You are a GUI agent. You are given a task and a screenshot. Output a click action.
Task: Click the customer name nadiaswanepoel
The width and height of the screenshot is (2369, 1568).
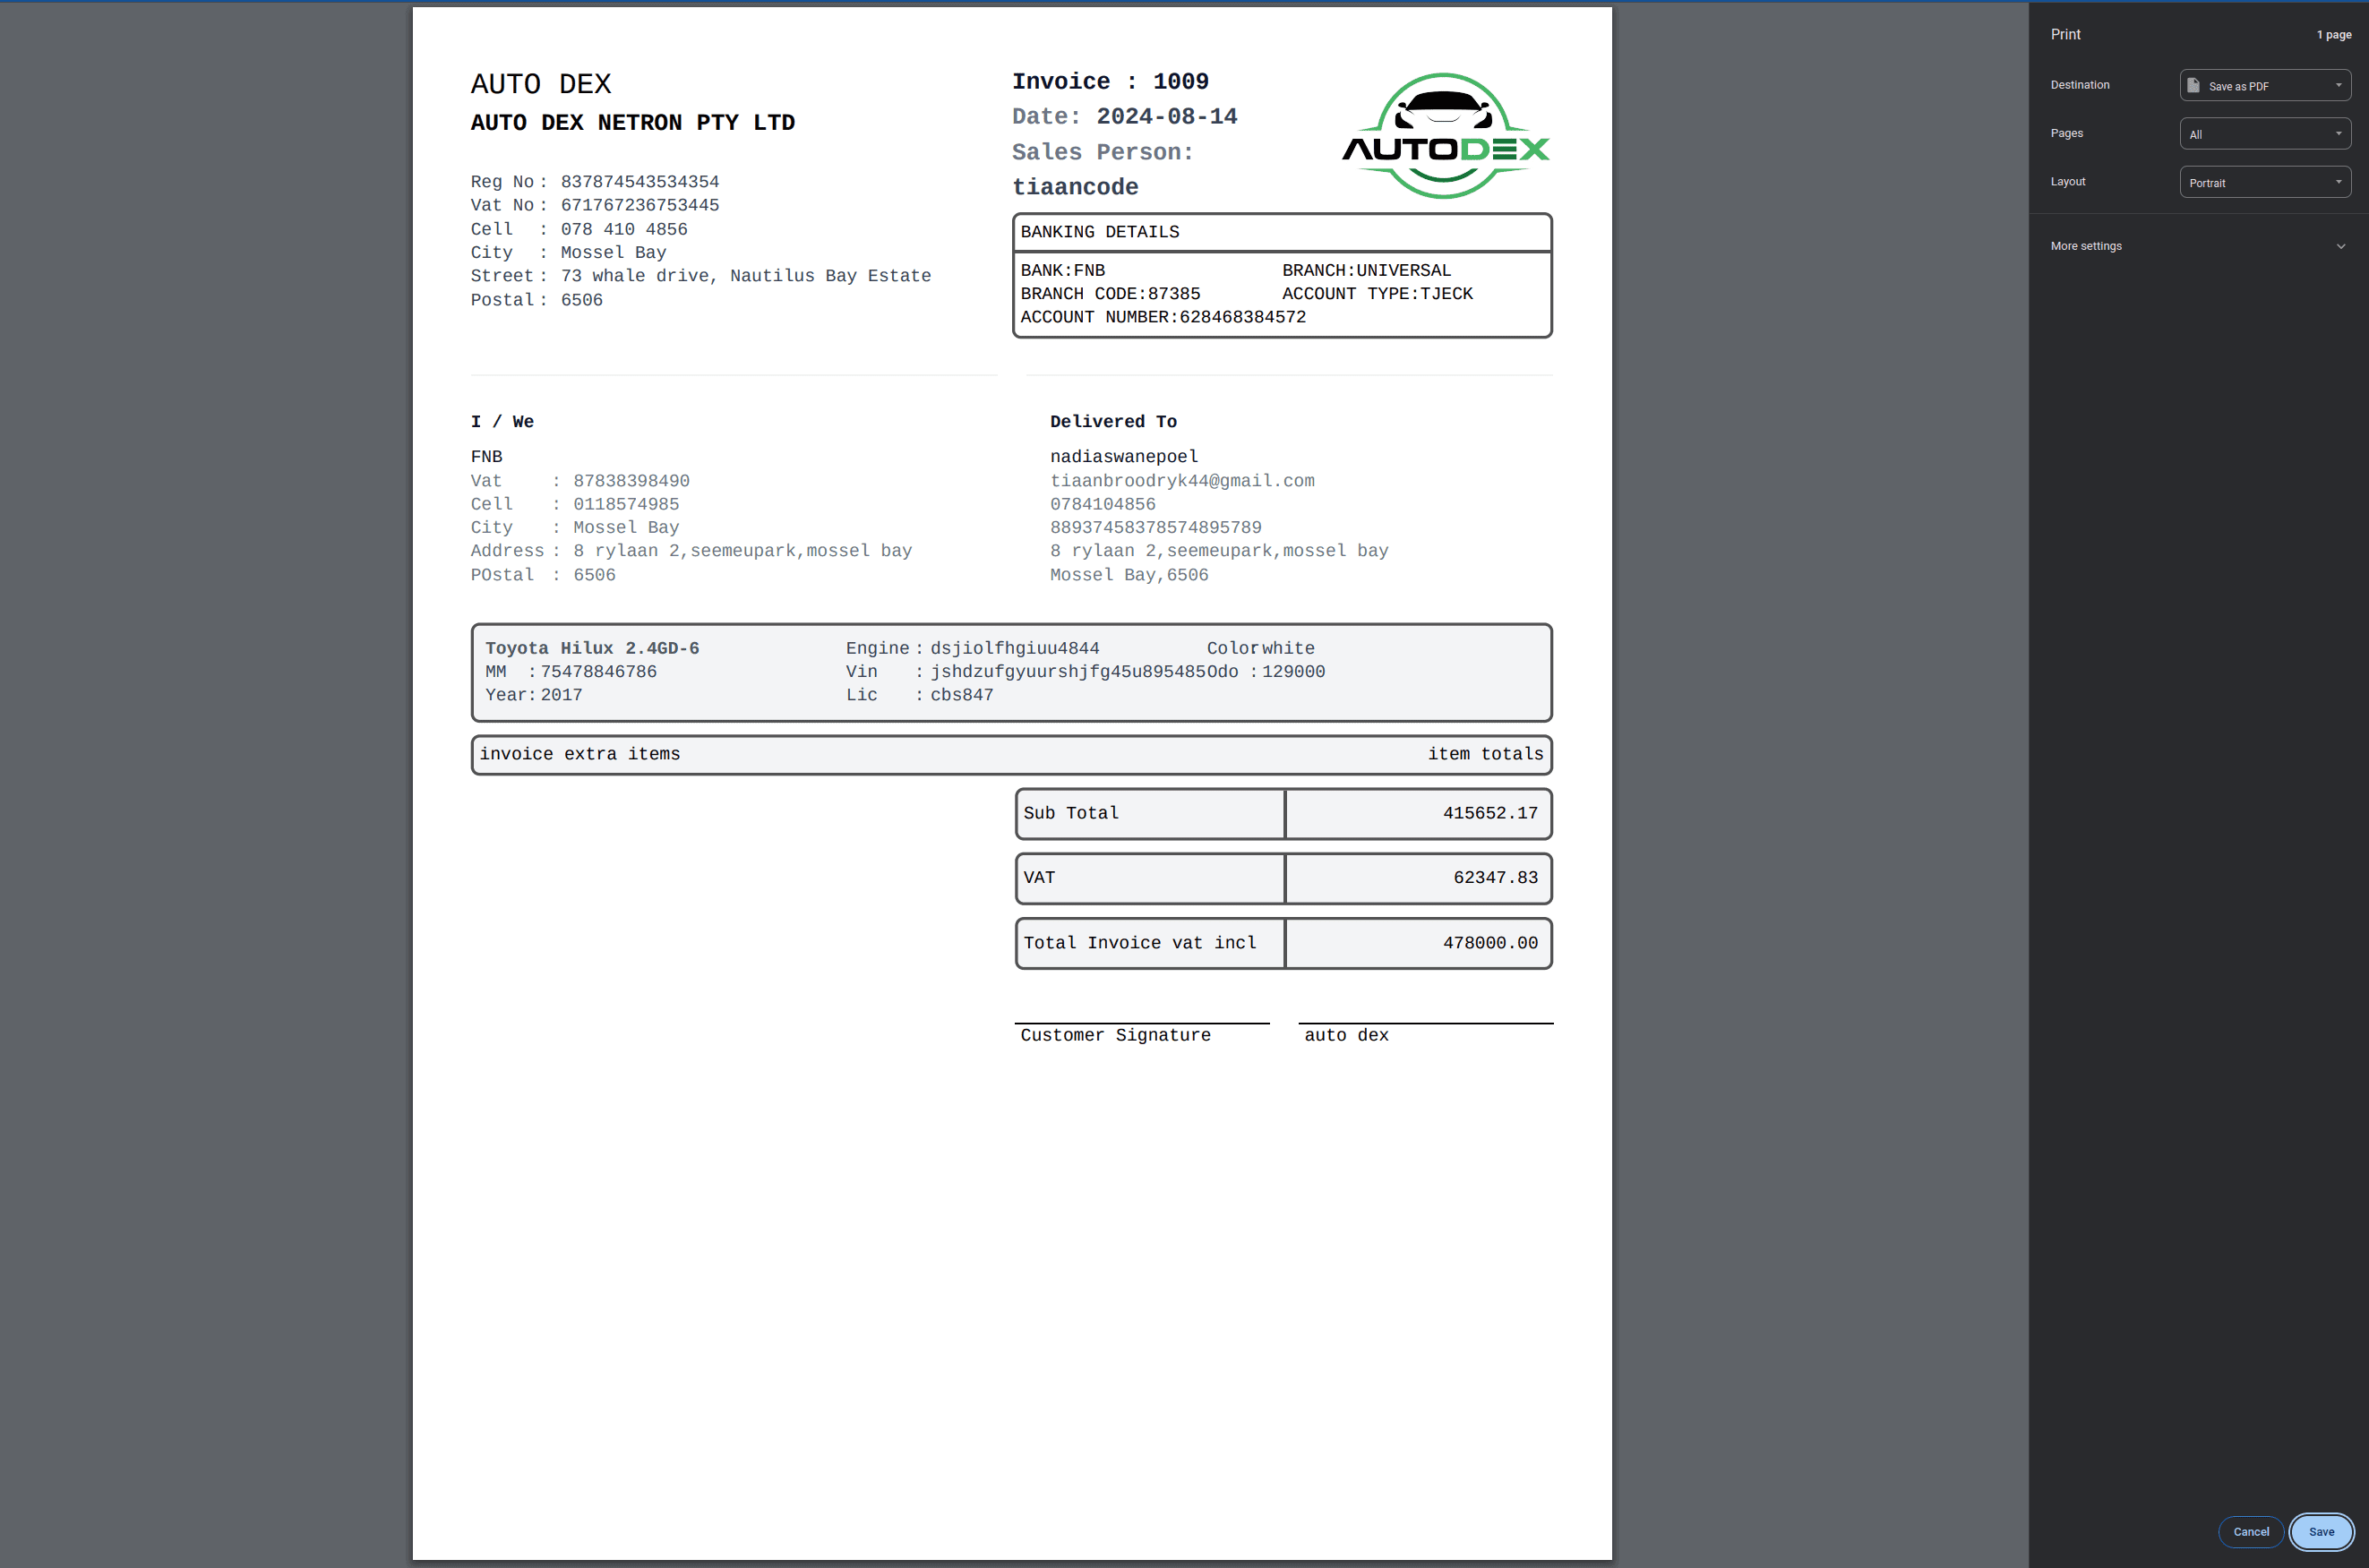click(1124, 457)
